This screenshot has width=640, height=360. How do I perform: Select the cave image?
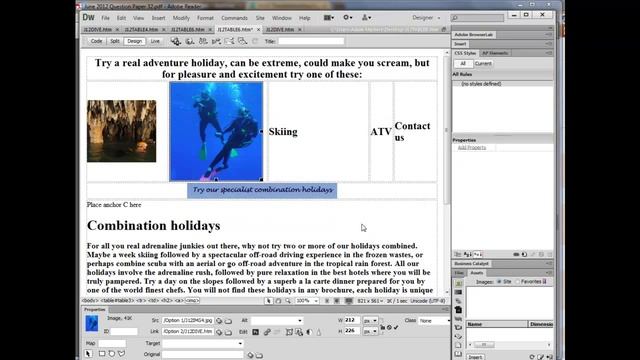coord(121,131)
